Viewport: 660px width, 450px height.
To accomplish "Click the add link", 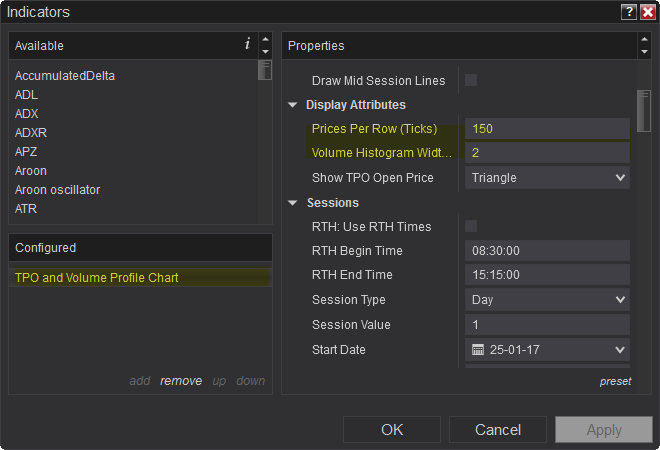I will click(x=140, y=381).
